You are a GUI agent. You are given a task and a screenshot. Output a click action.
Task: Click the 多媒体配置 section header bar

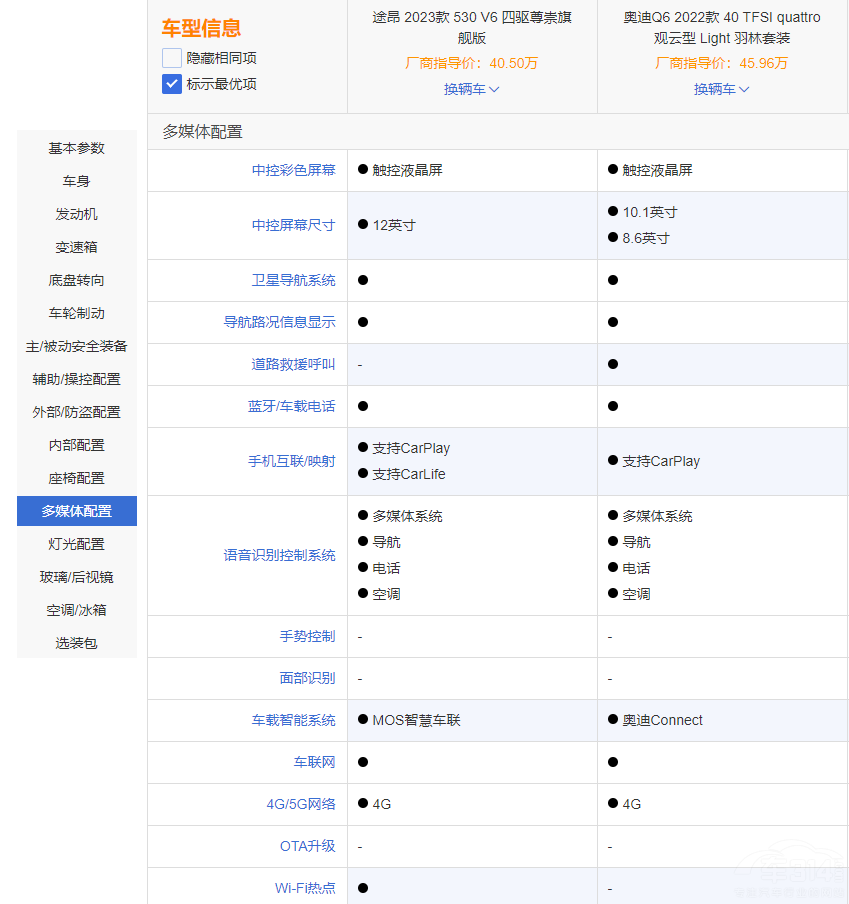click(x=497, y=132)
